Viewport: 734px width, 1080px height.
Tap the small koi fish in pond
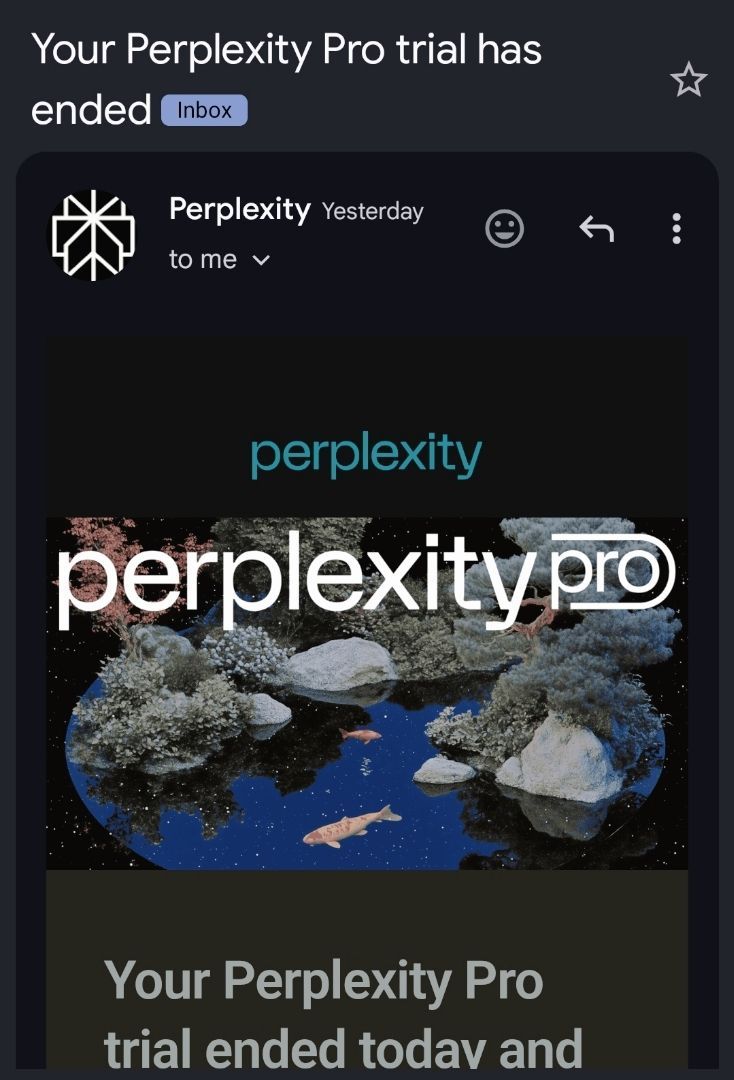(x=361, y=736)
